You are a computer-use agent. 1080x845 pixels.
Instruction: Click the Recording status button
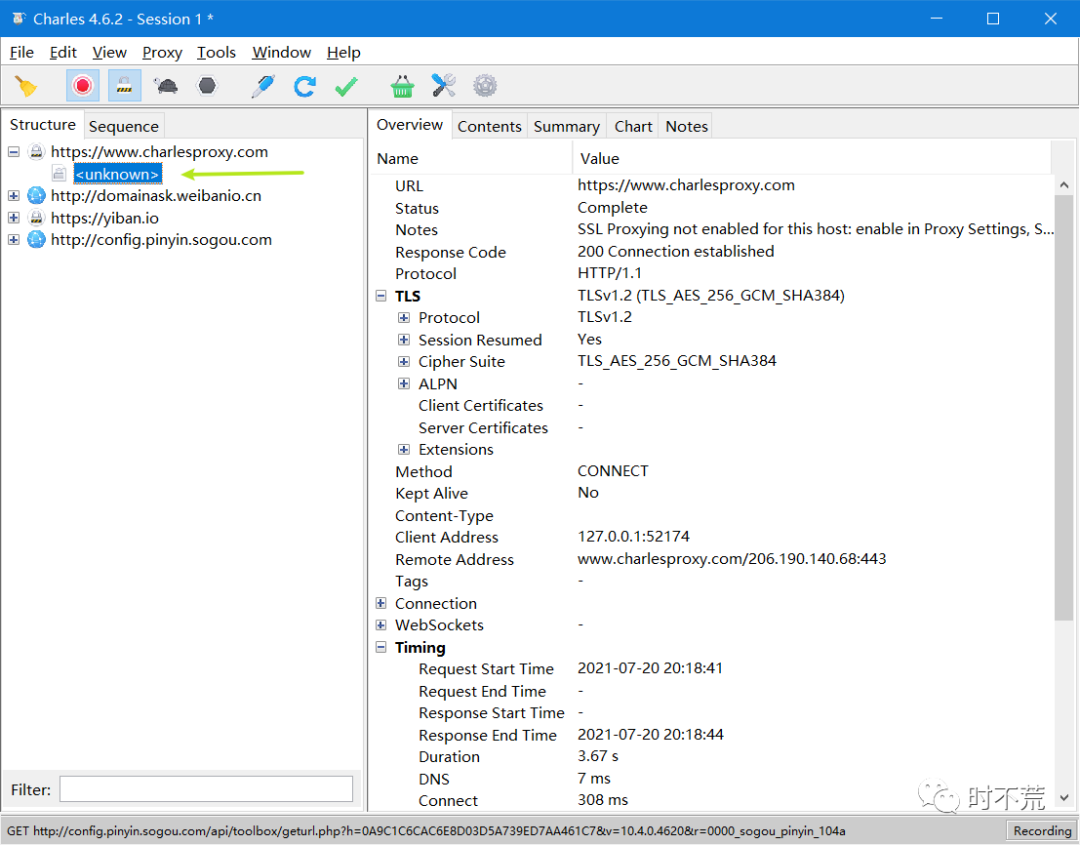tap(1041, 831)
